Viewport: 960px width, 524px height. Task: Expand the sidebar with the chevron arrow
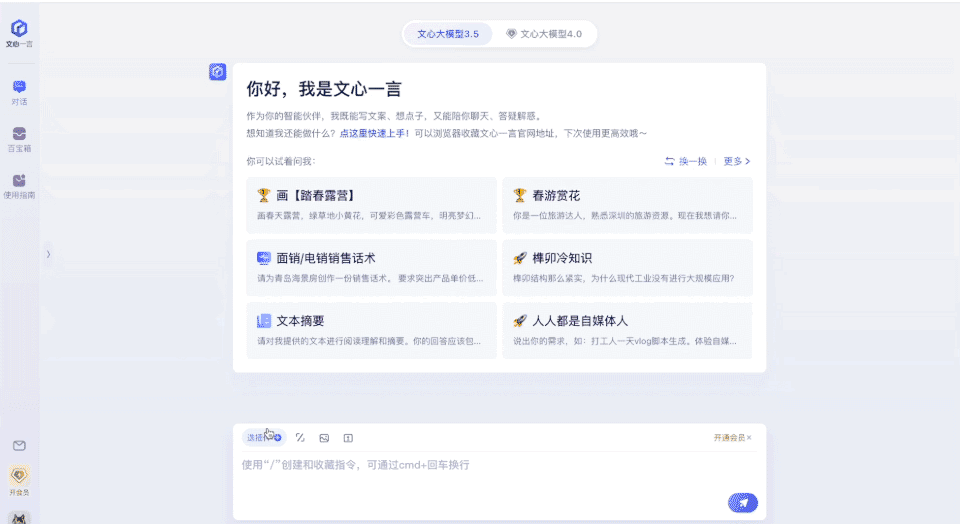coord(48,254)
